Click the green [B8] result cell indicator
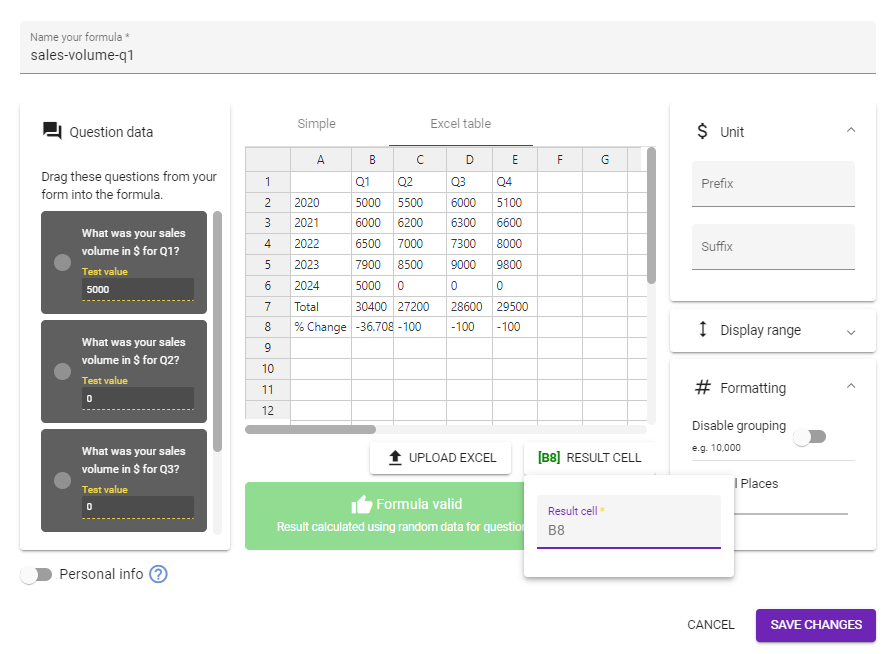The width and height of the screenshot is (896, 654). click(x=549, y=457)
